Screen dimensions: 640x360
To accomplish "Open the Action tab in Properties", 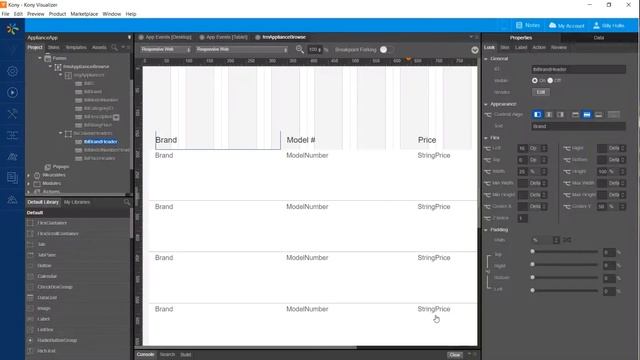I will pyautogui.click(x=539, y=47).
